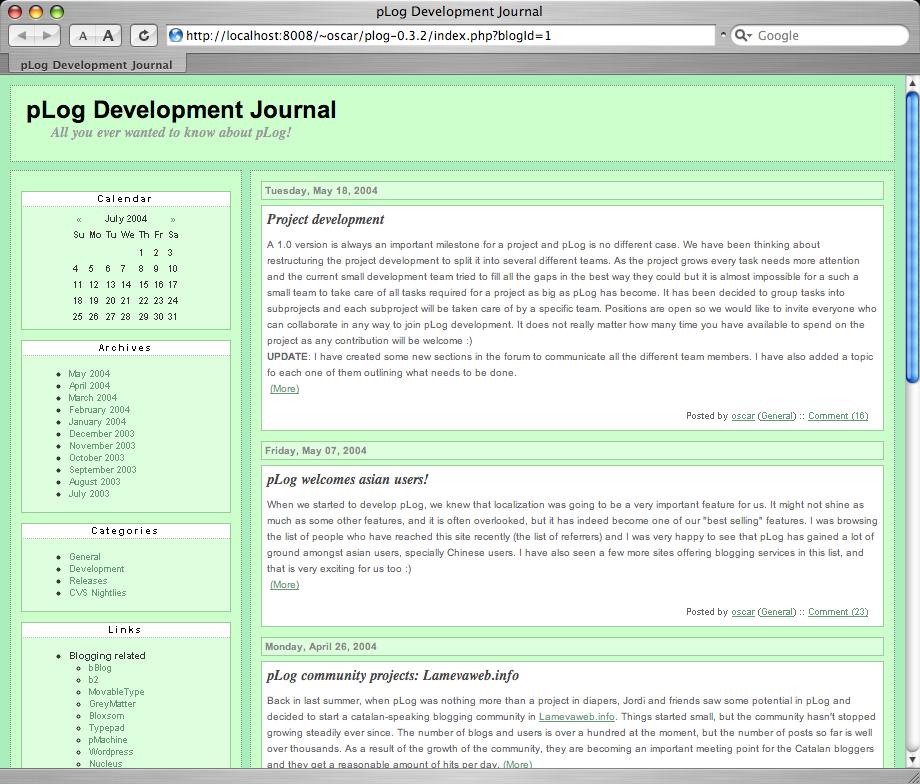Click the Calendar sidebar heading
This screenshot has width=920, height=784.
click(125, 199)
